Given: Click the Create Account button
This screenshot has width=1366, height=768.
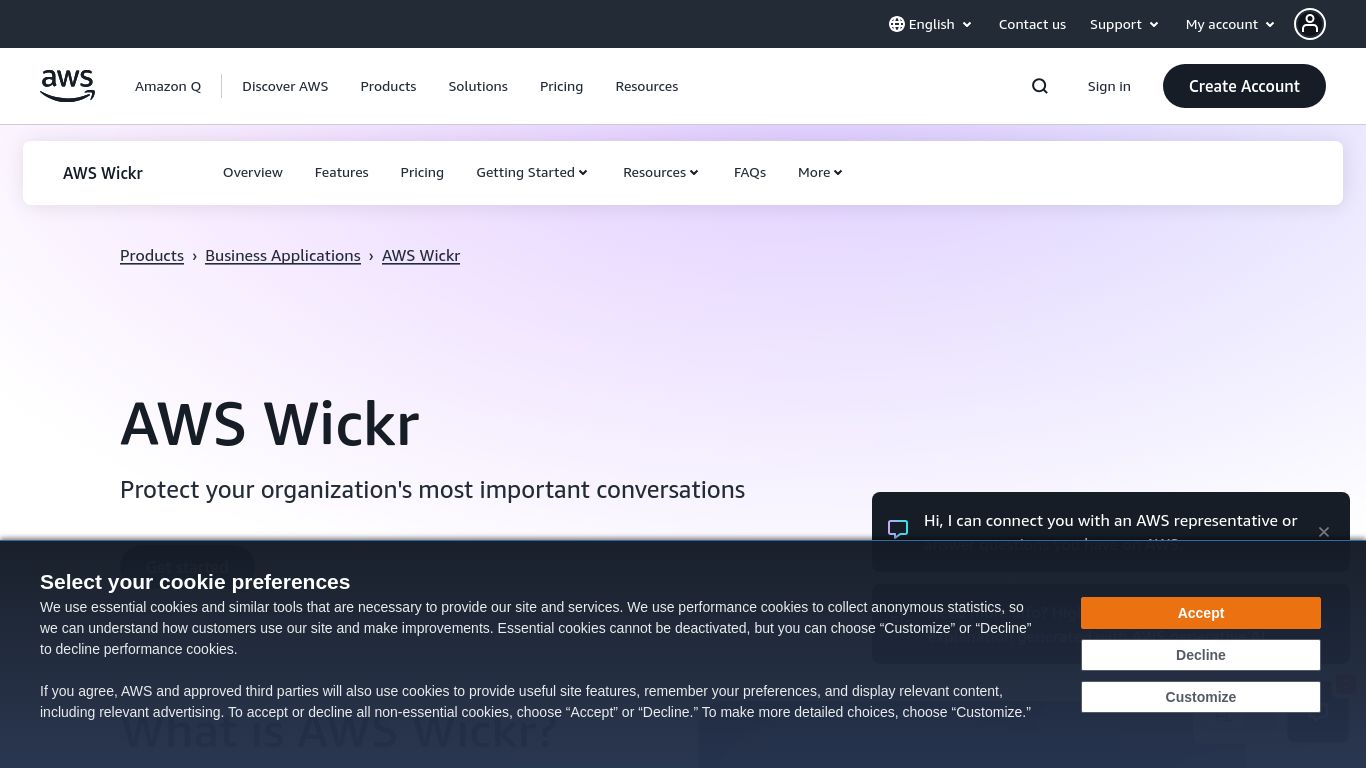Looking at the screenshot, I should 1244,86.
